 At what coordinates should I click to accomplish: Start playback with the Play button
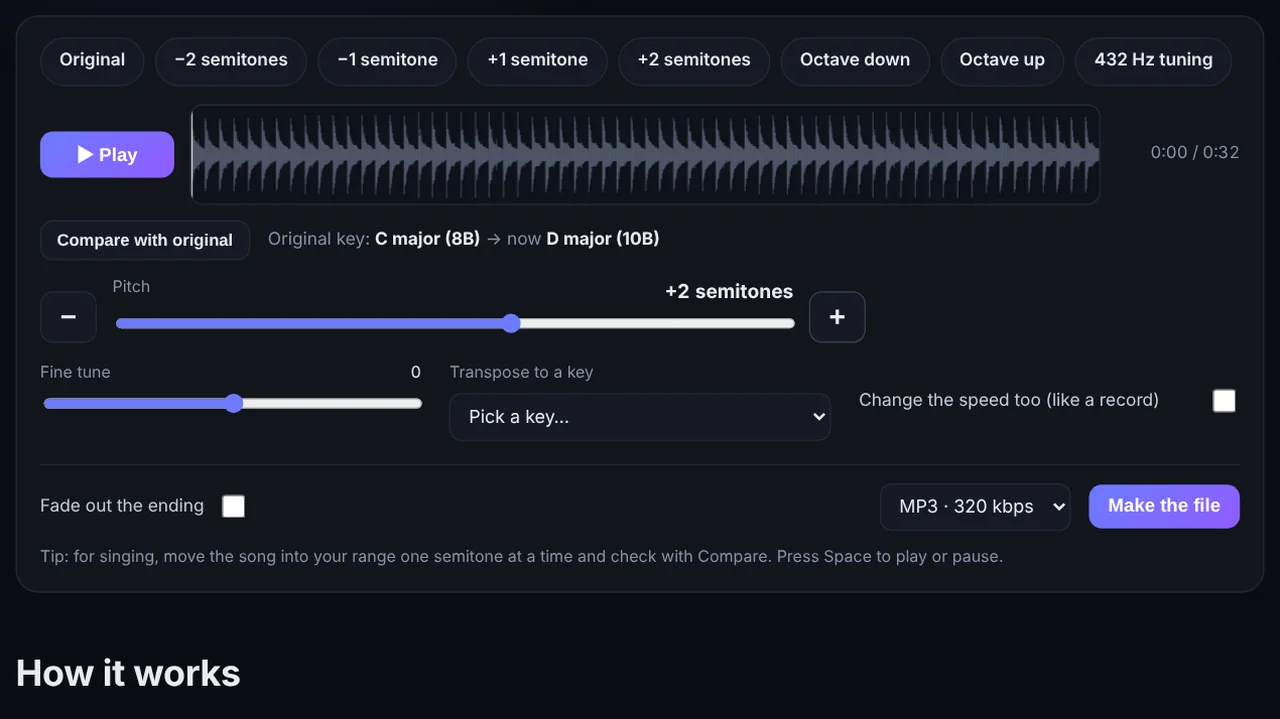[107, 155]
